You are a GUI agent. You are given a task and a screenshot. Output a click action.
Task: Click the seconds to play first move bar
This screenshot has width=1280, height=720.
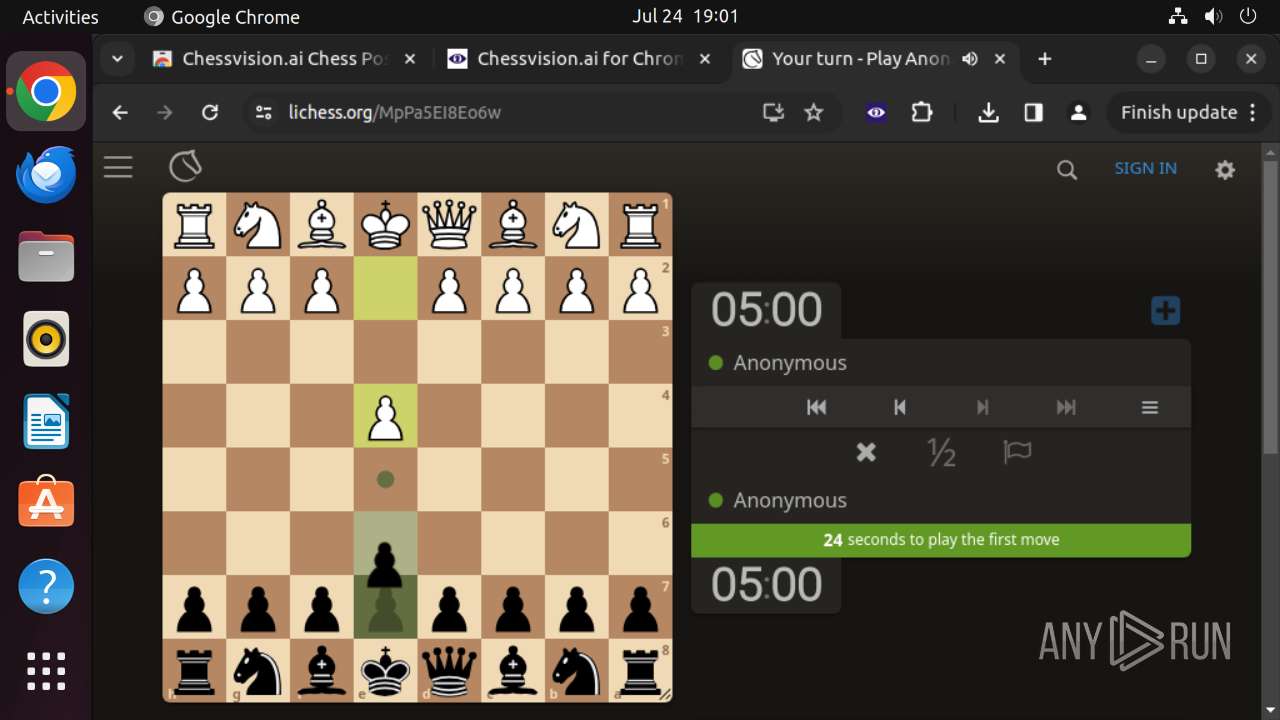coord(941,540)
